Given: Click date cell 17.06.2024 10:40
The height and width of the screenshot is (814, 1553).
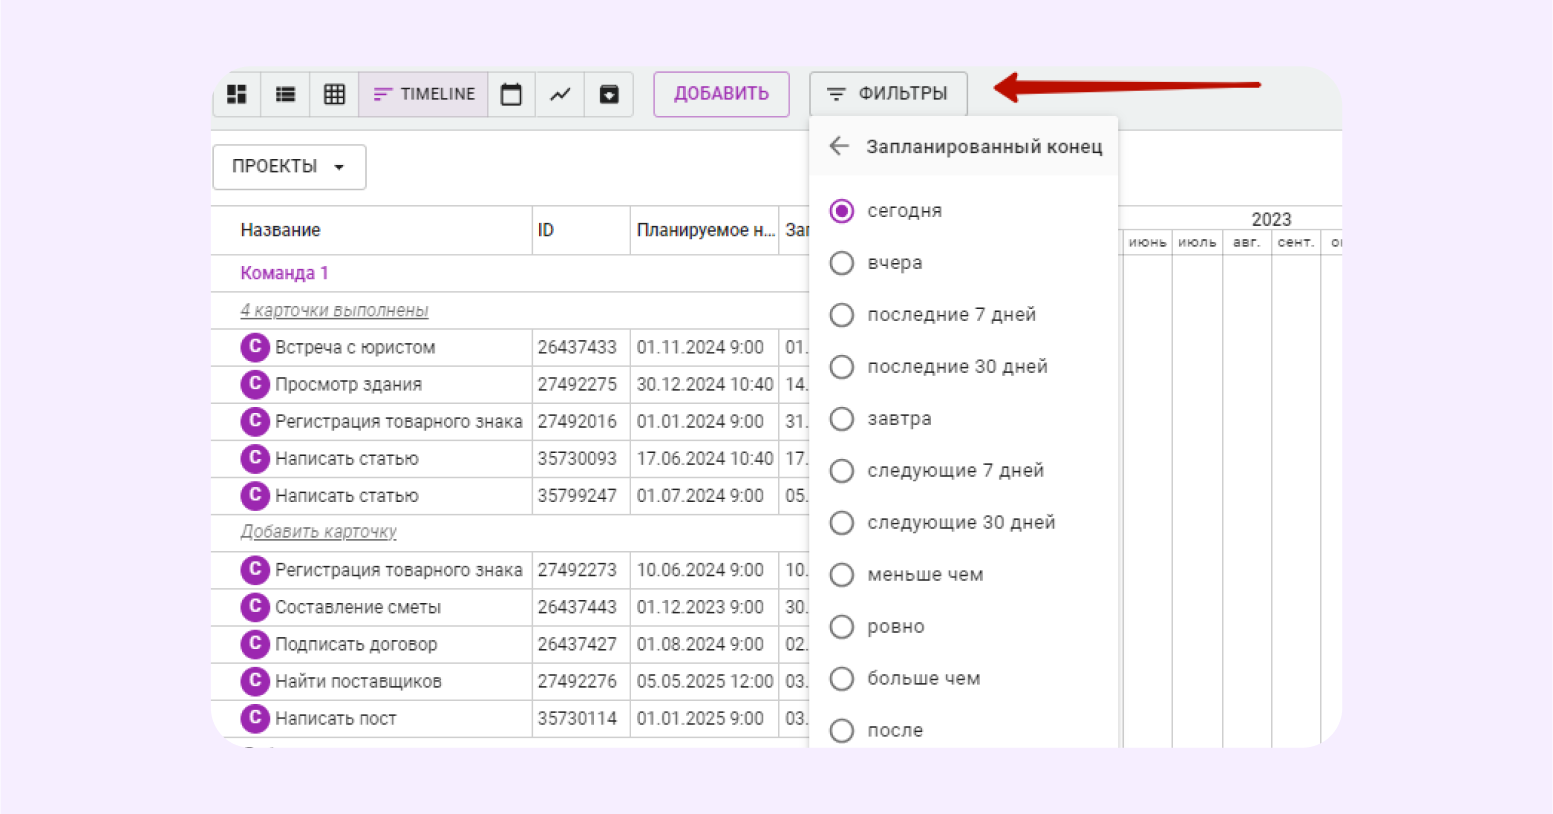Looking at the screenshot, I should pyautogui.click(x=705, y=459).
